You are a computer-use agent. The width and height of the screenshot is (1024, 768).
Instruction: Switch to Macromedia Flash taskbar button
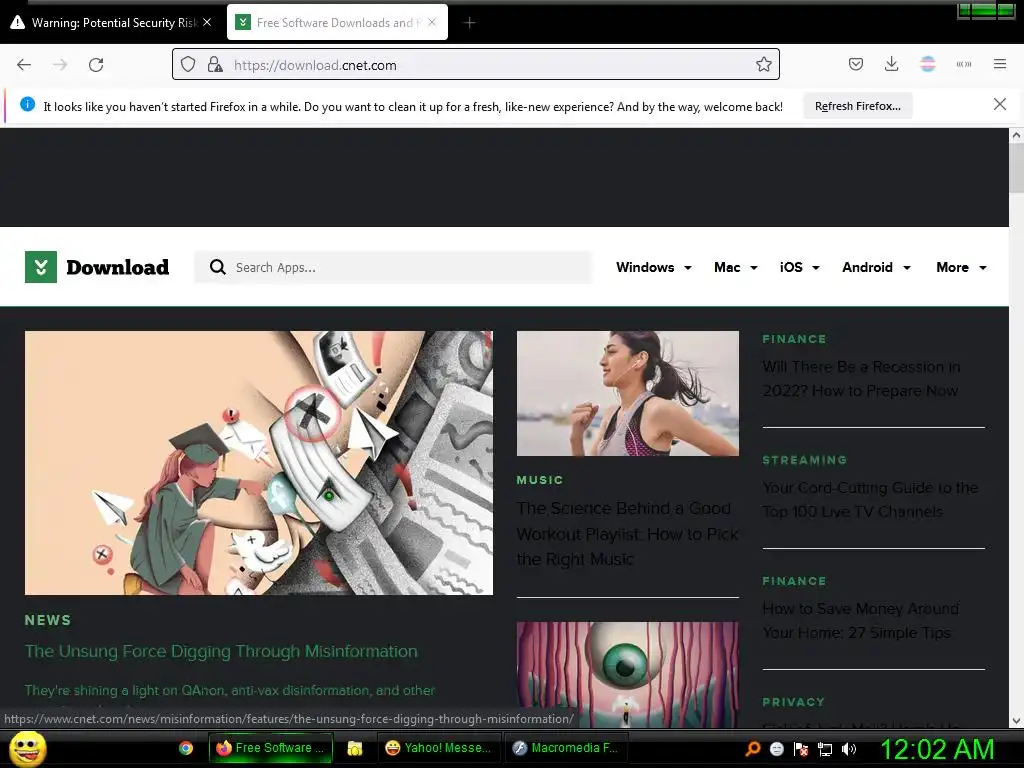click(x=566, y=748)
